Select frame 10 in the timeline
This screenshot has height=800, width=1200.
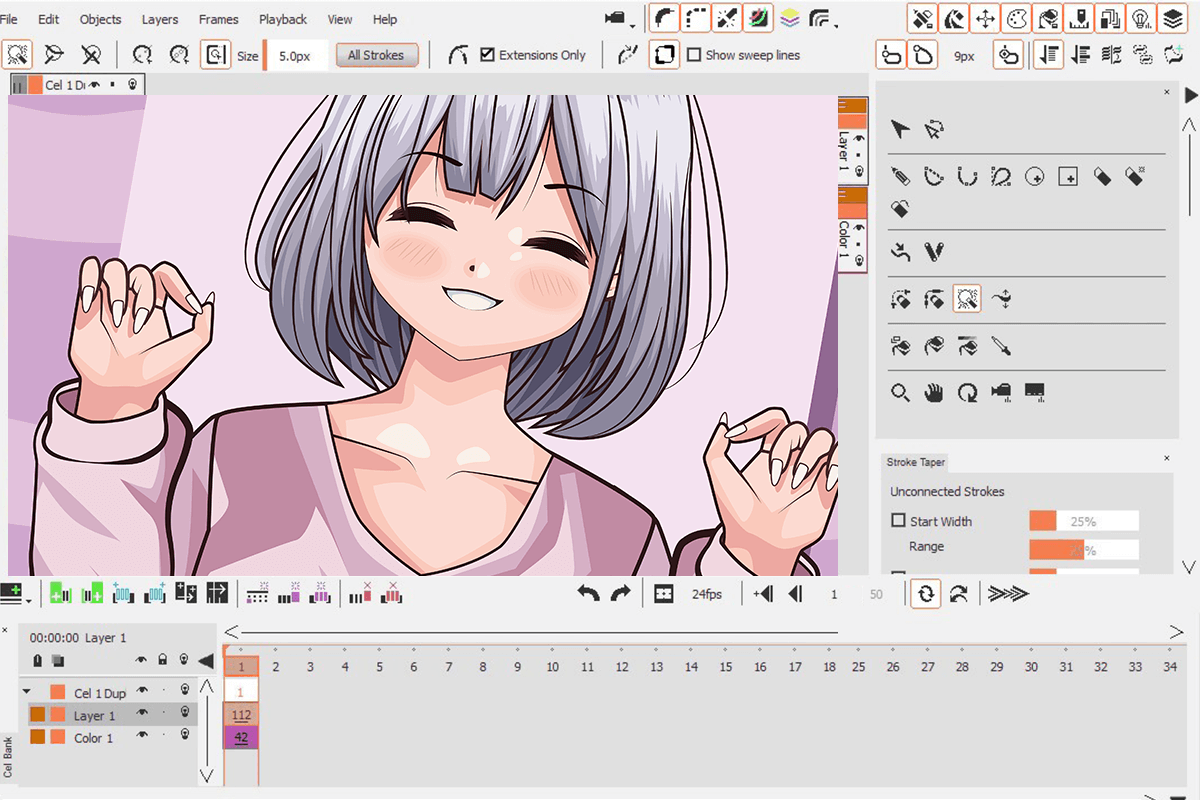(x=551, y=665)
